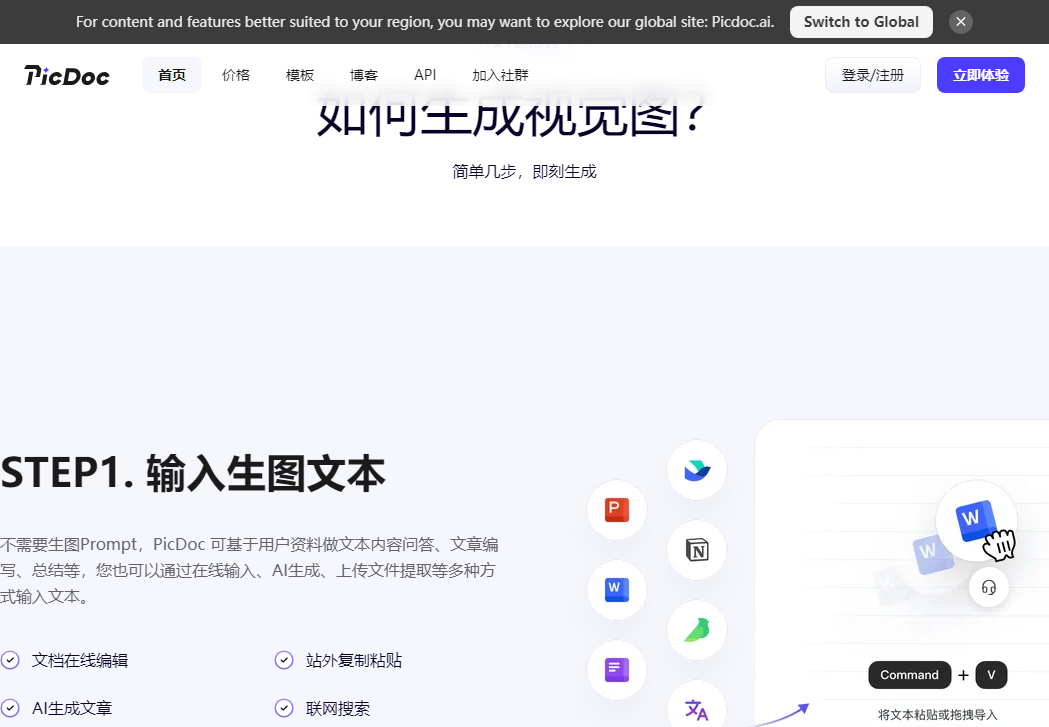This screenshot has width=1049, height=727.
Task: Visit the 博客 section
Action: pyautogui.click(x=364, y=75)
